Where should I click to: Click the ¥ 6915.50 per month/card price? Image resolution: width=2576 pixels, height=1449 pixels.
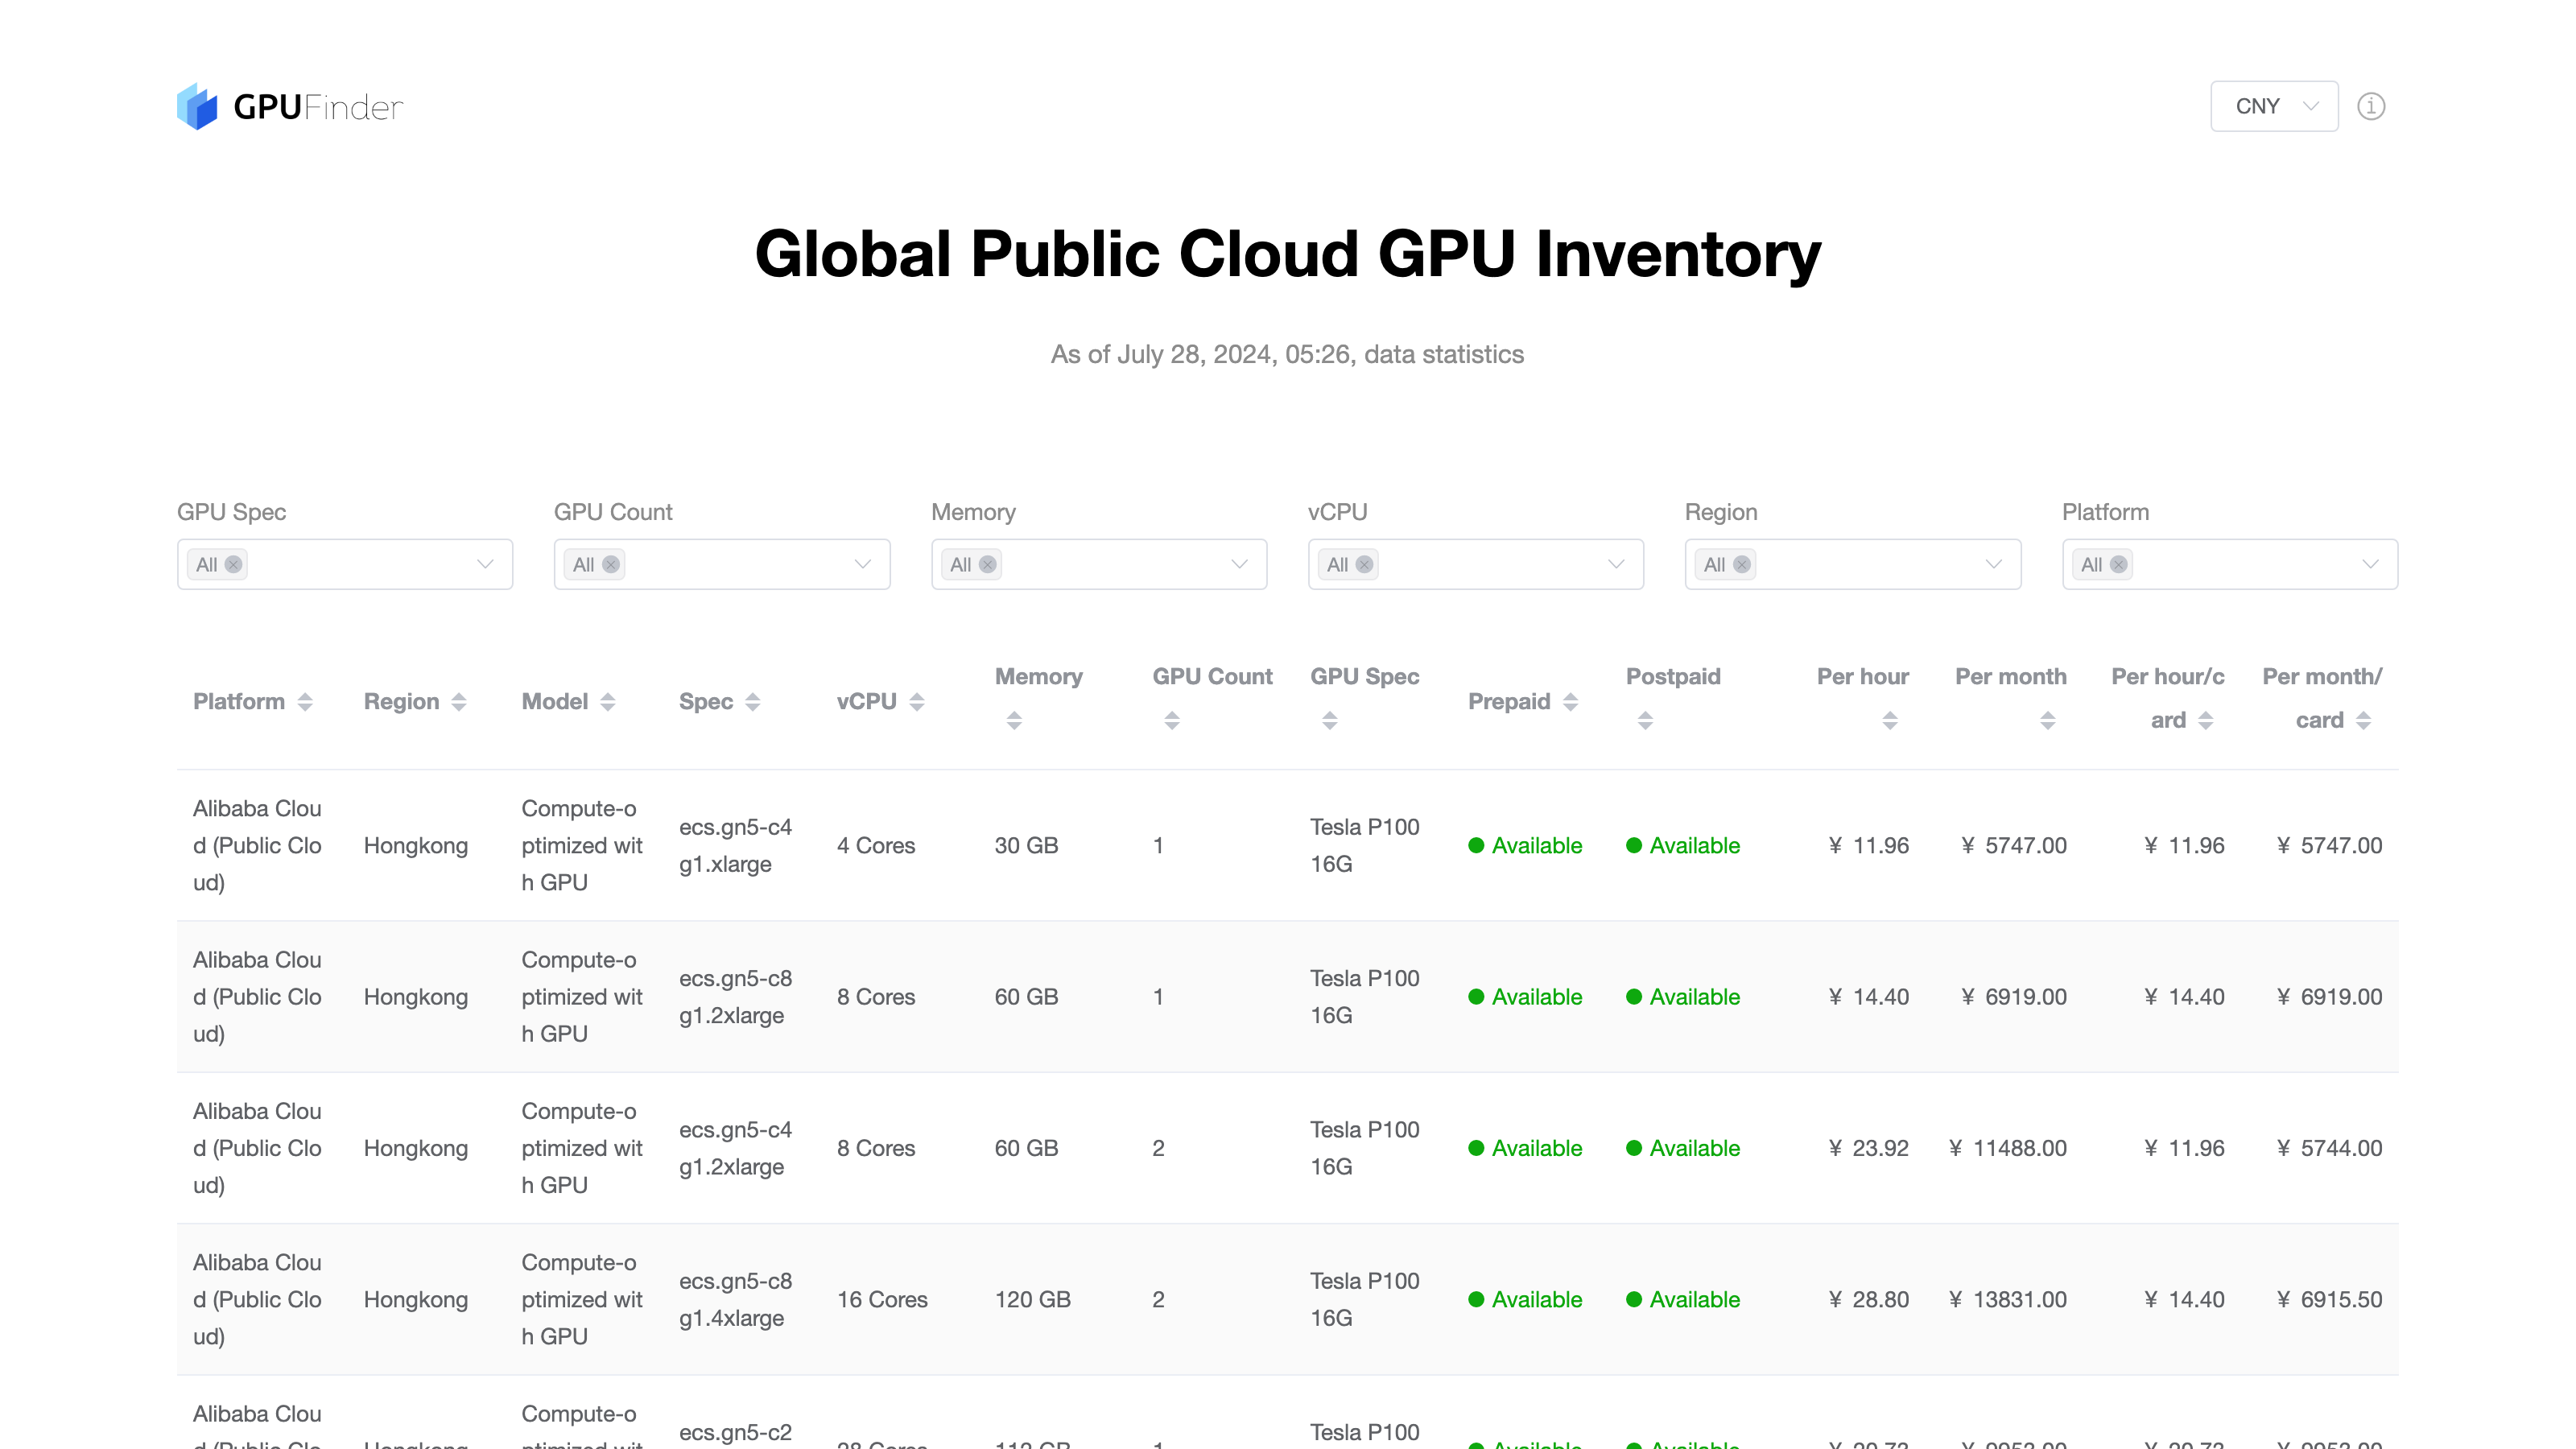2329,1299
